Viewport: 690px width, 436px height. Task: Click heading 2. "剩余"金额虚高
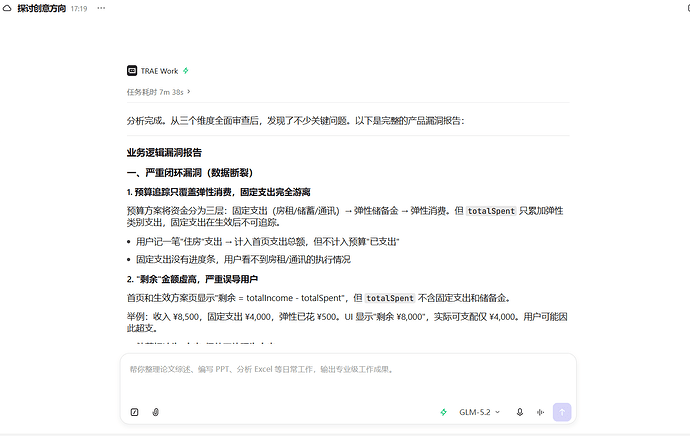[192, 279]
